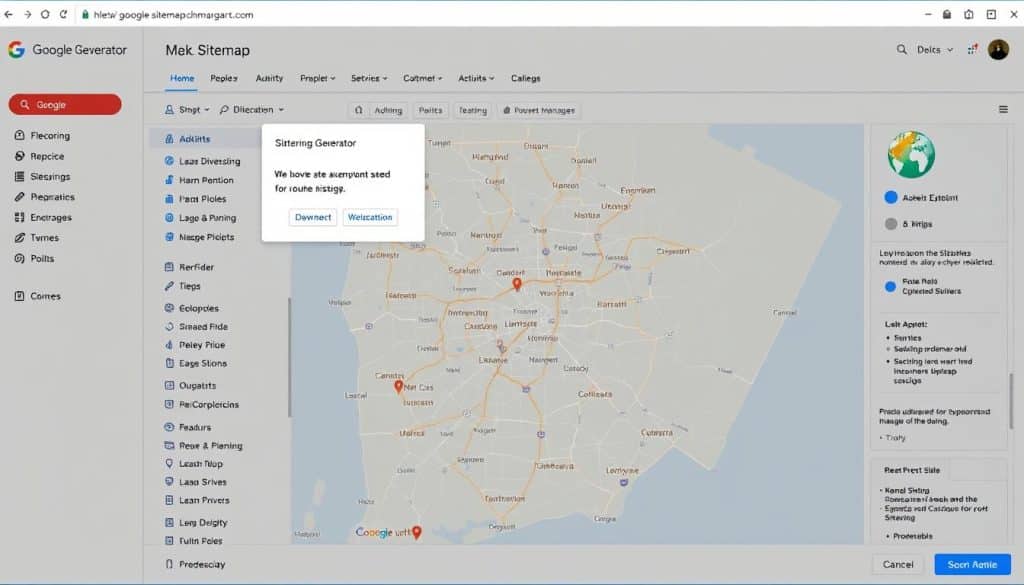The image size is (1024, 585).
Task: Click the home icon toolbar button
Action: tap(359, 110)
